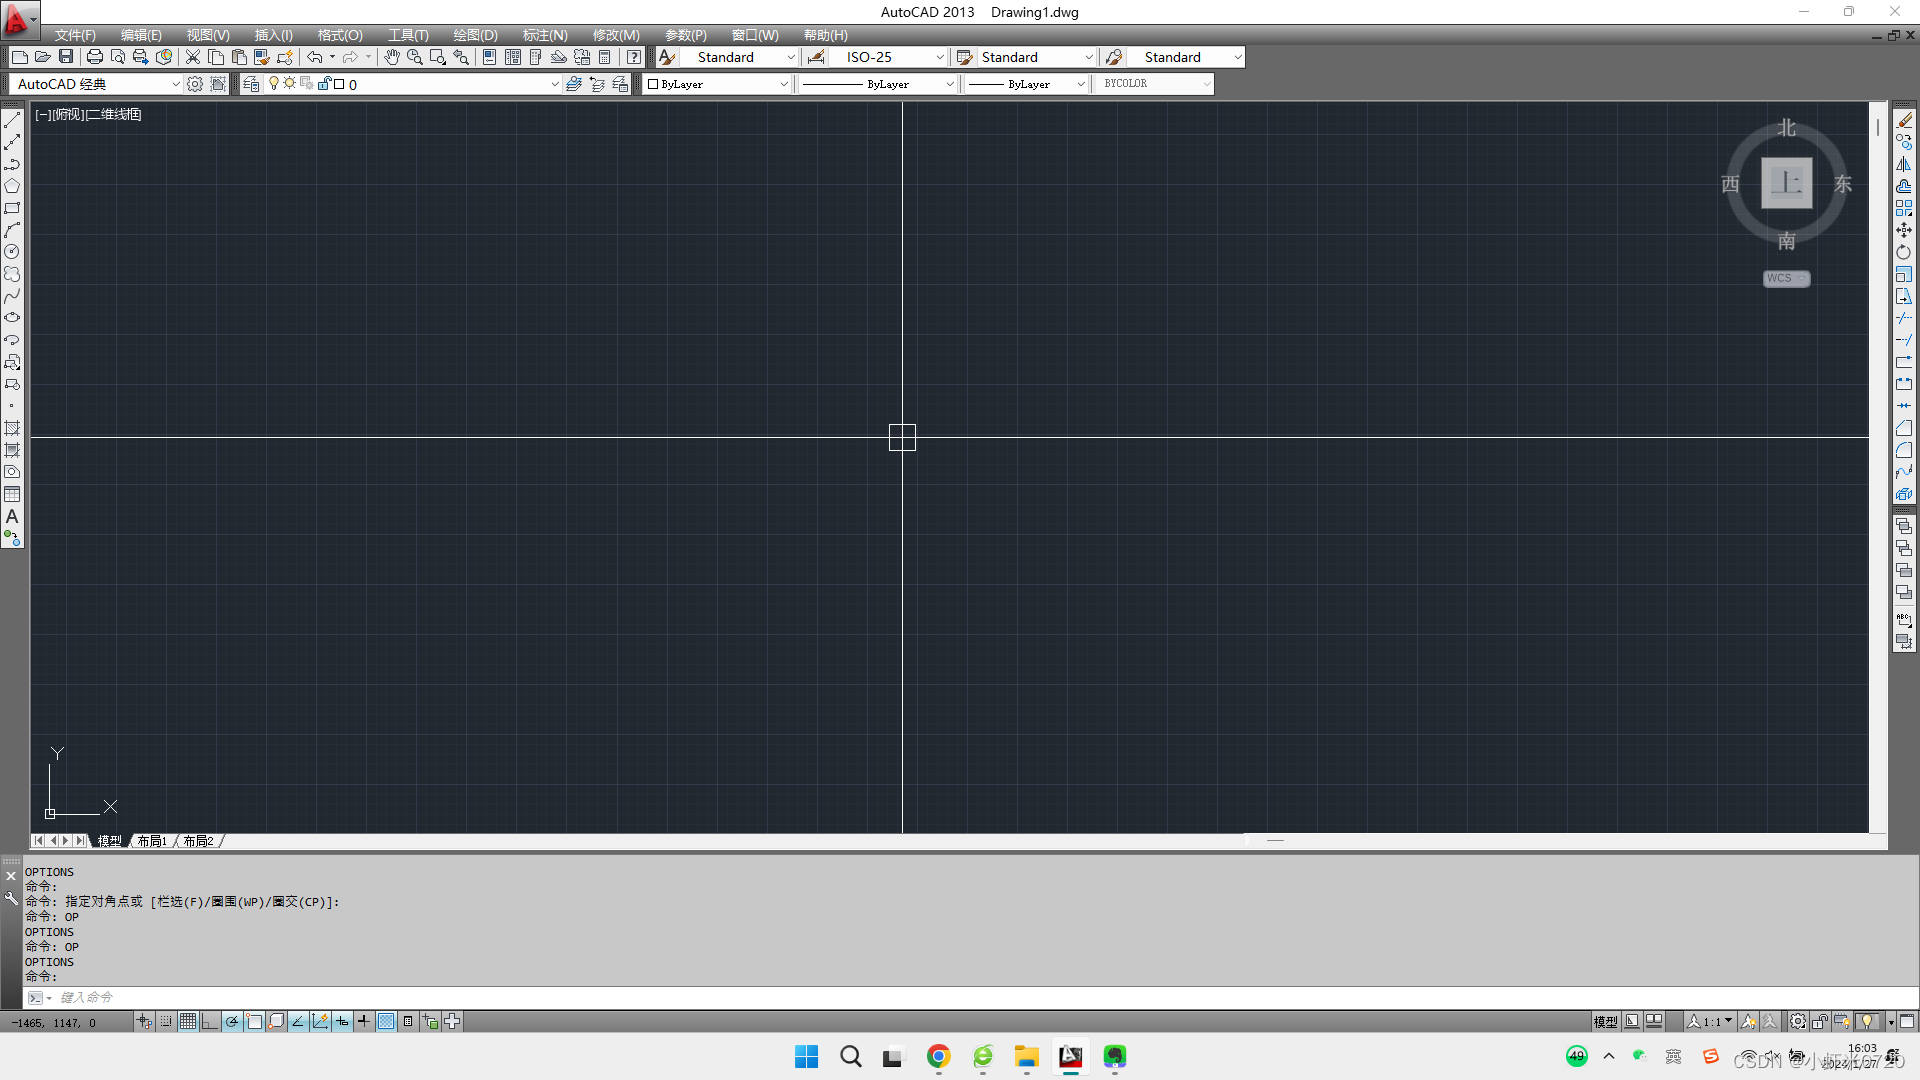Click the WCS button under ViewCube
Image resolution: width=1920 pixels, height=1080 pixels.
point(1786,278)
